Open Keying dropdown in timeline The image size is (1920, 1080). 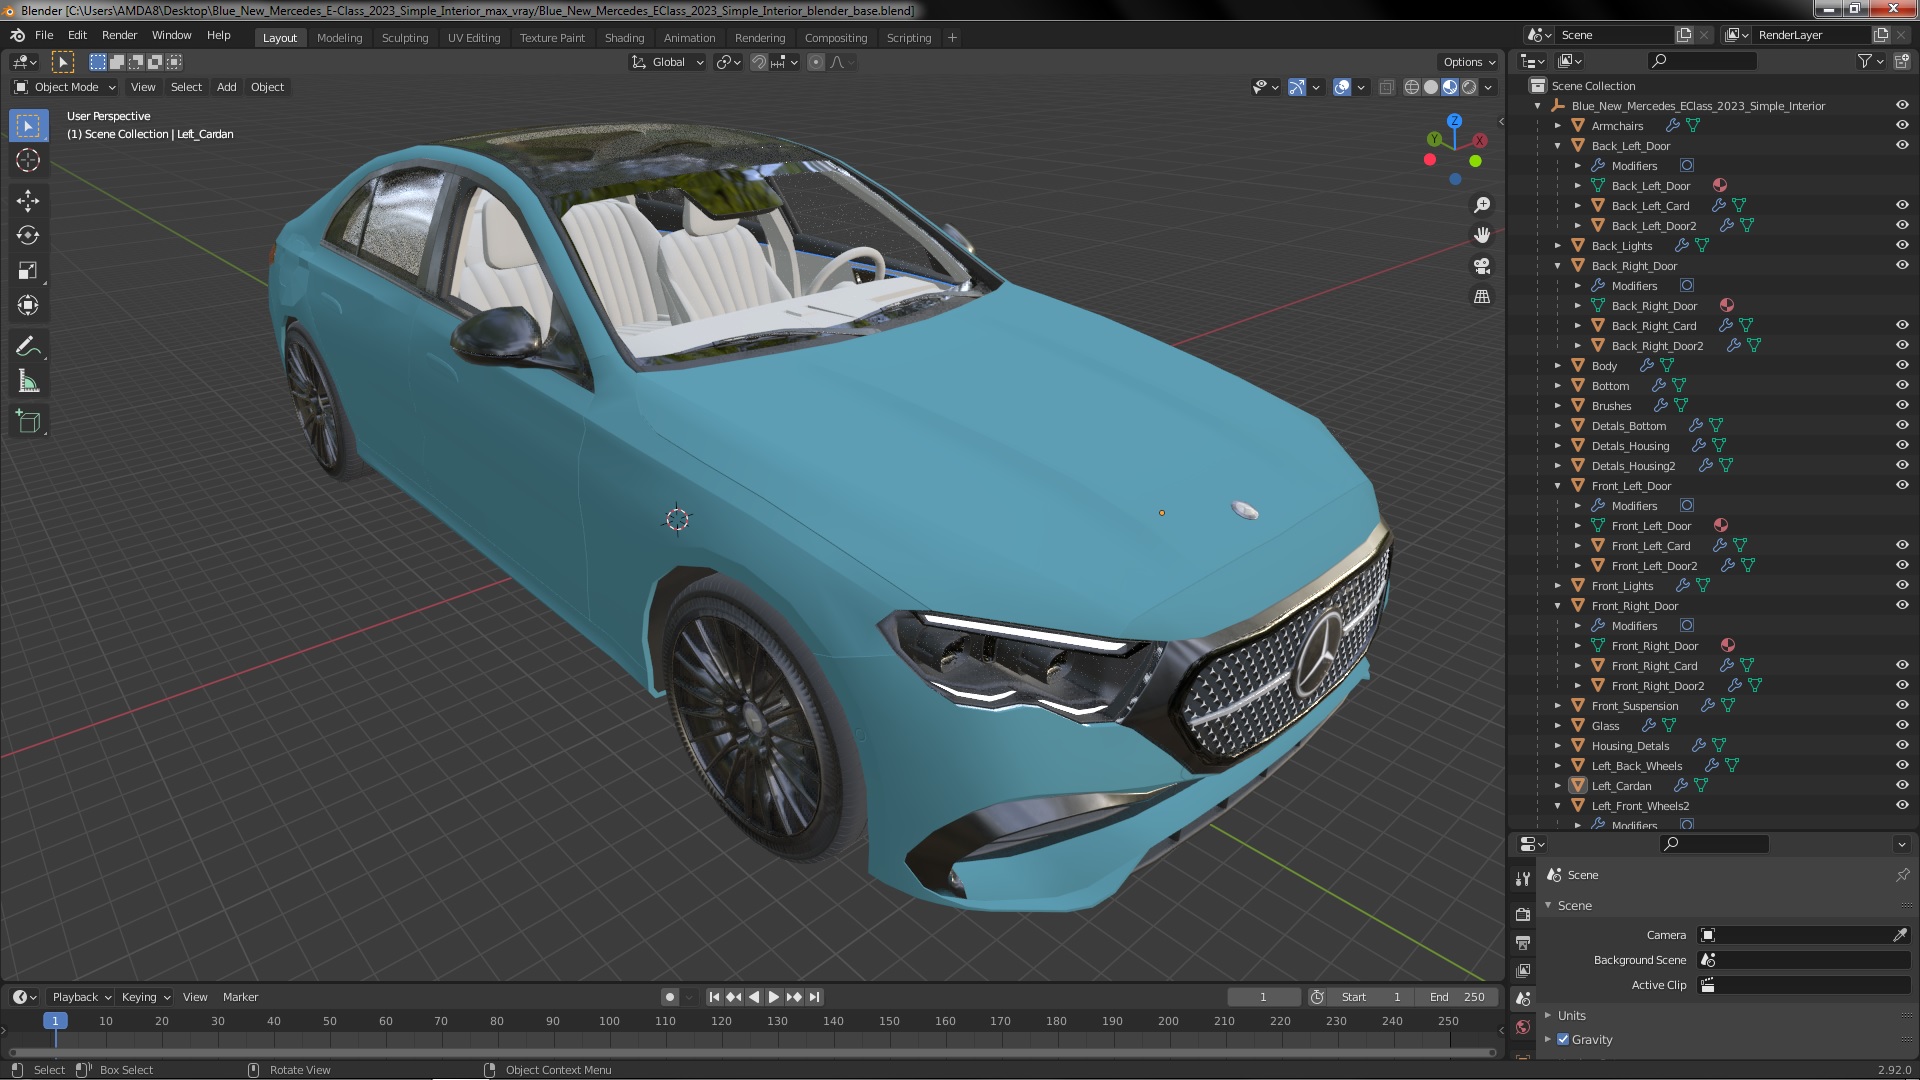click(146, 997)
